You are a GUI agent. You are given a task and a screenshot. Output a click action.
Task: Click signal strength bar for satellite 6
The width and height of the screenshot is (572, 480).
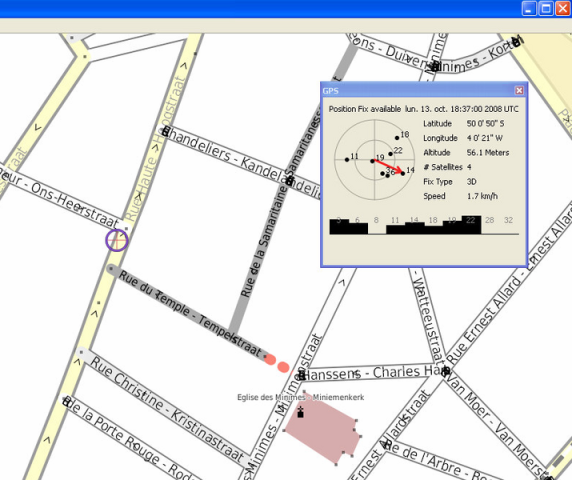click(x=358, y=228)
